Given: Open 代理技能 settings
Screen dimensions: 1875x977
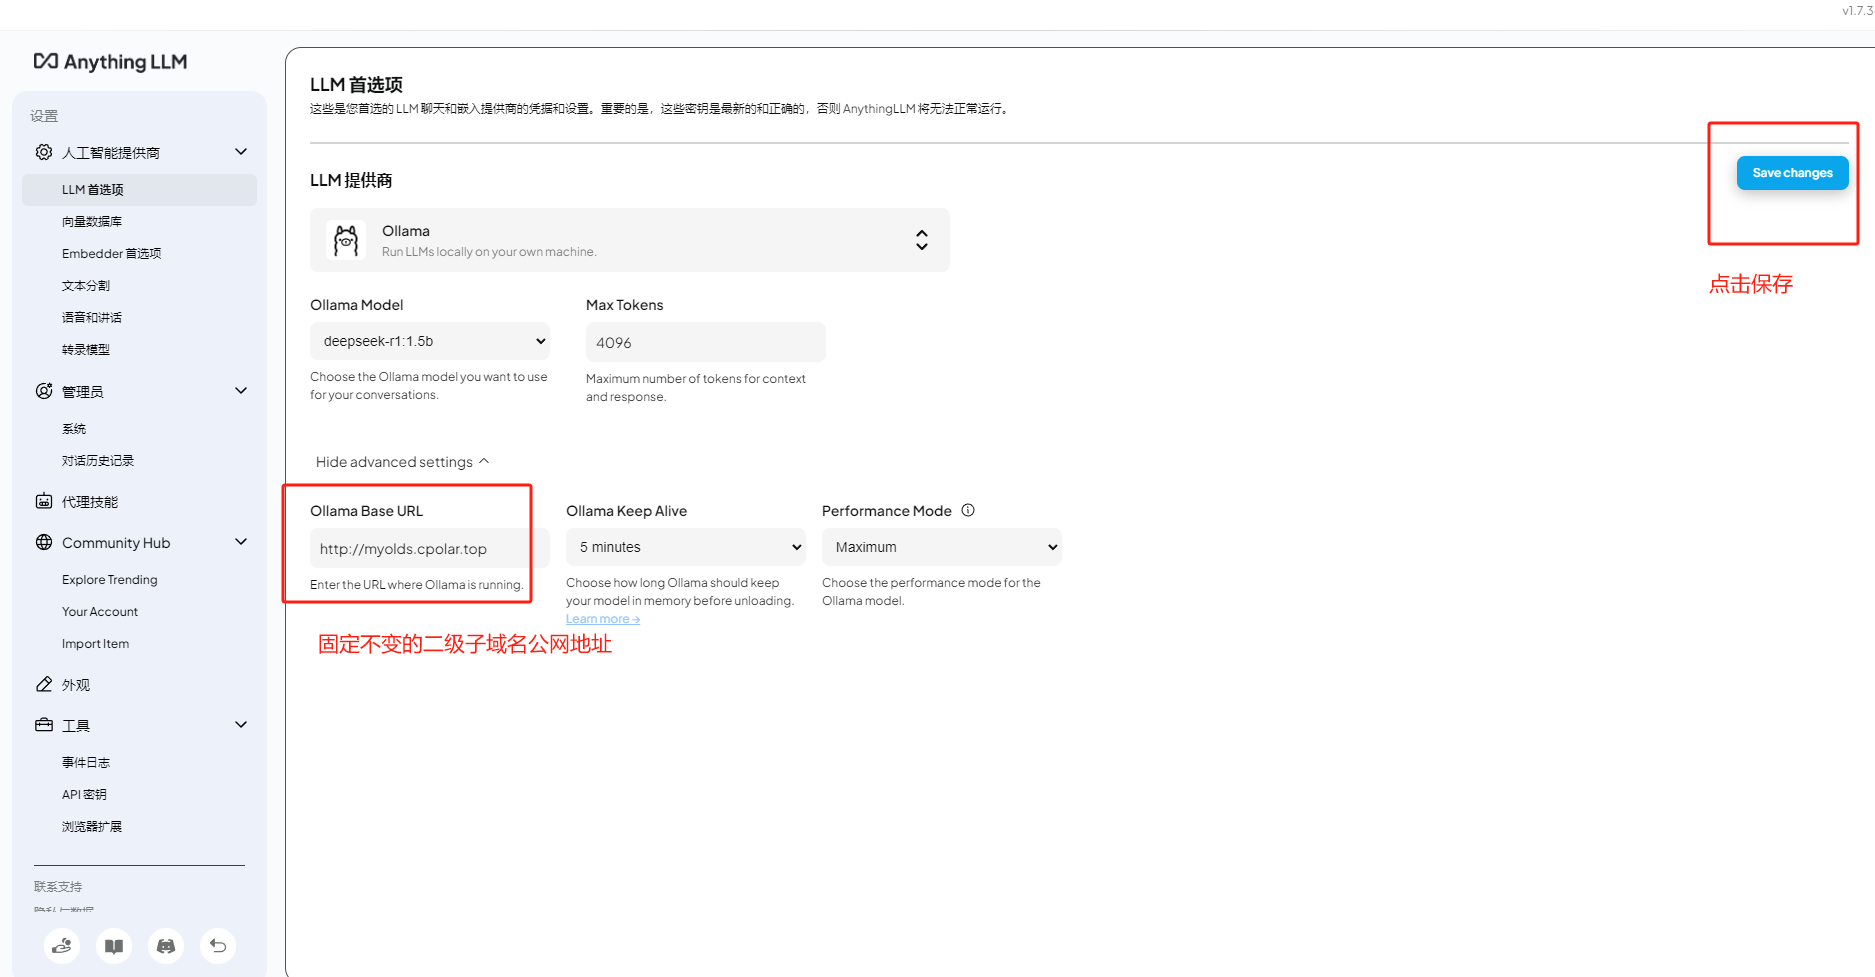Looking at the screenshot, I should coord(90,502).
